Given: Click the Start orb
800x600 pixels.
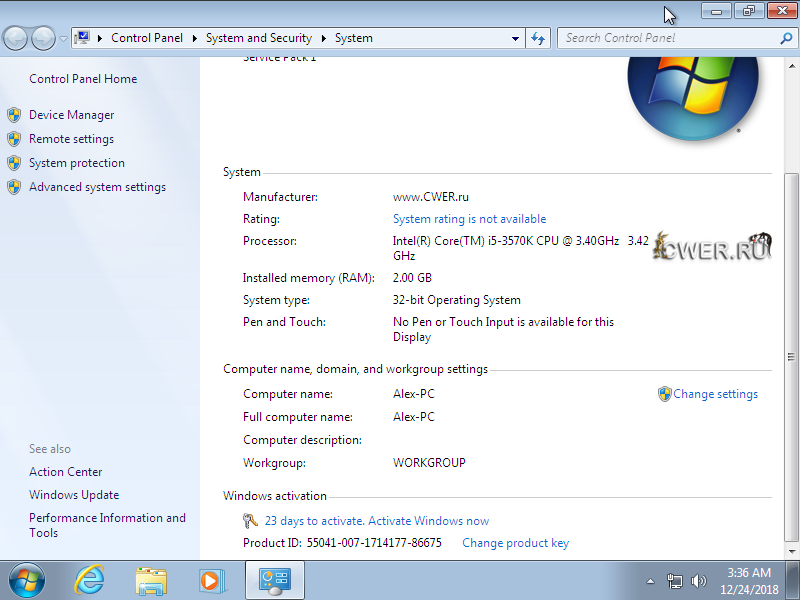Looking at the screenshot, I should point(25,580).
